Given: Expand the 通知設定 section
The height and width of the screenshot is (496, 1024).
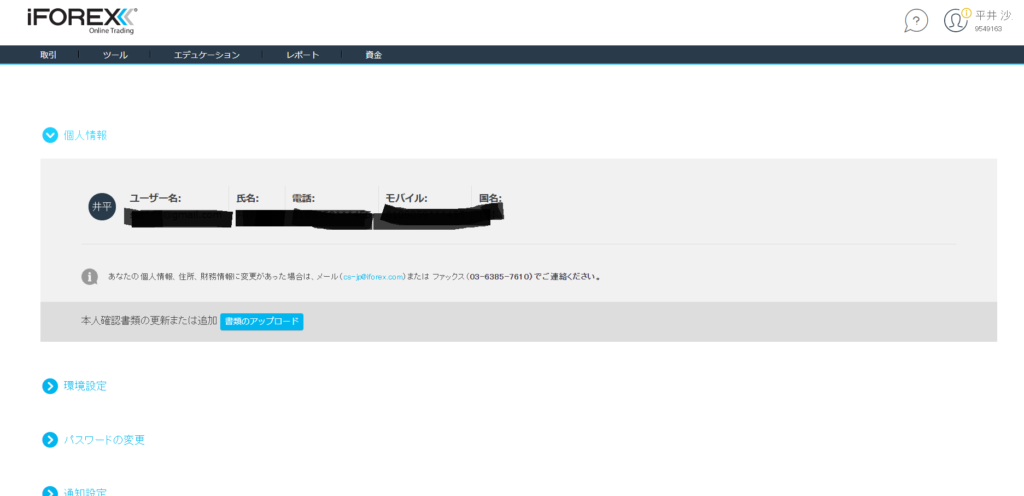Looking at the screenshot, I should [50, 493].
